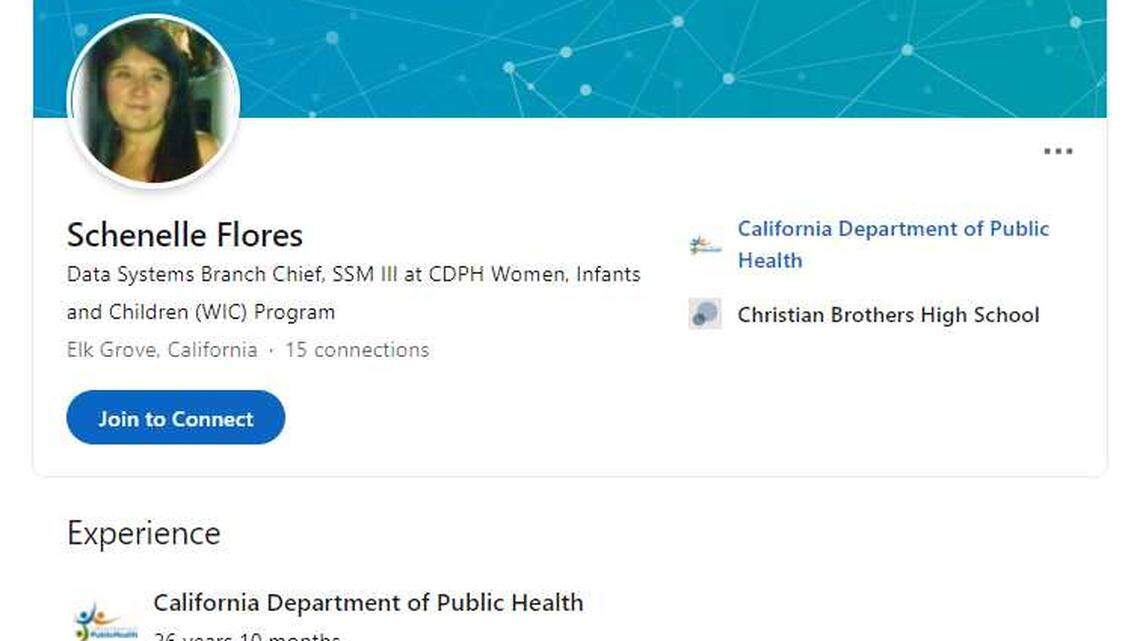Click the blue network-pattern banner image
The image size is (1140, 641).
tap(650, 60)
